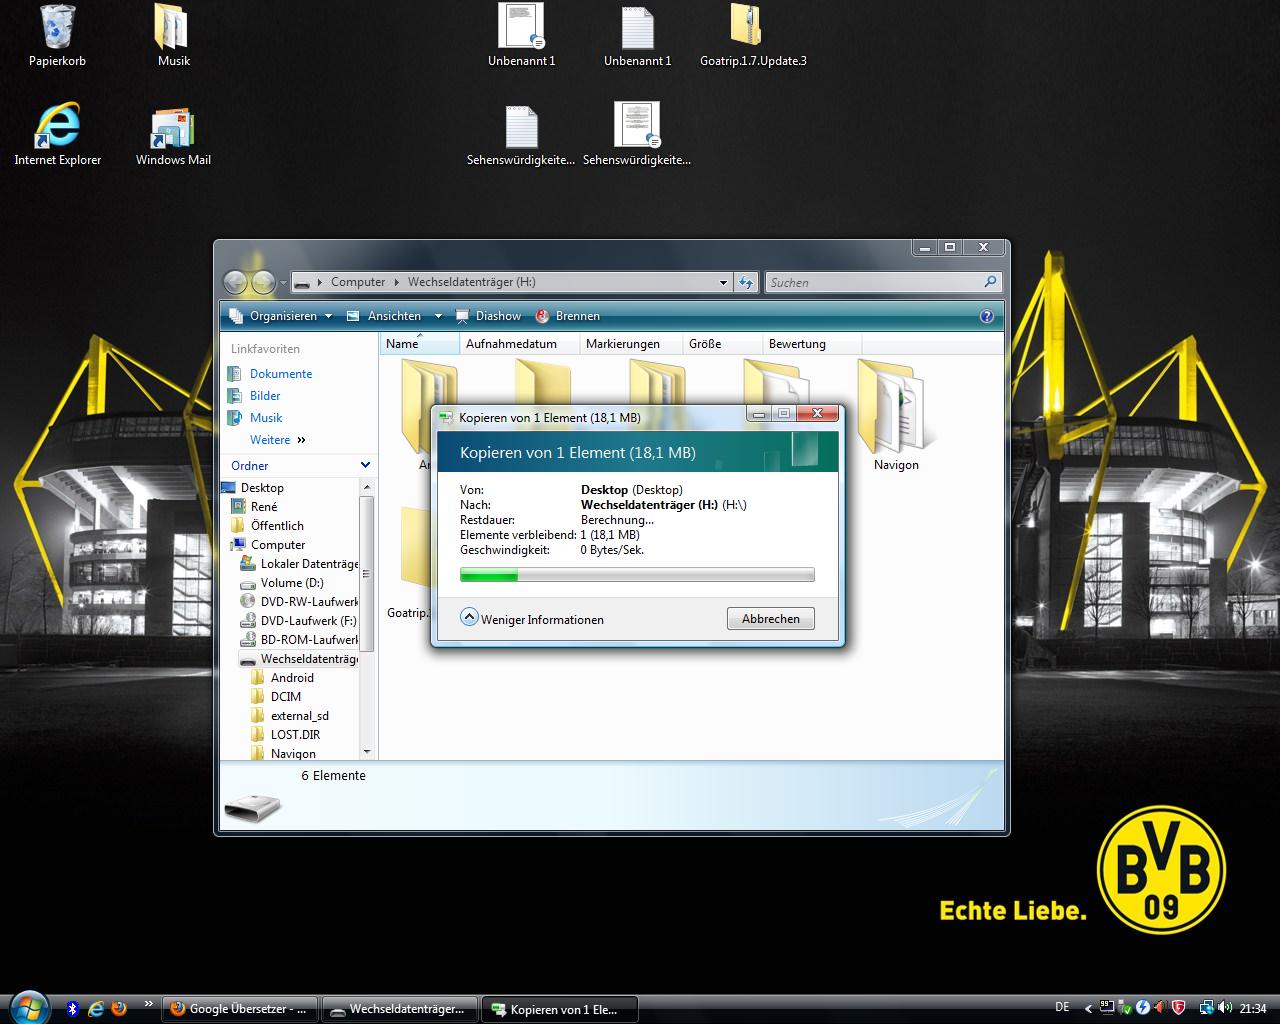This screenshot has width=1280, height=1024.
Task: Launch Internet Explorer from the desktop
Action: (x=57, y=134)
